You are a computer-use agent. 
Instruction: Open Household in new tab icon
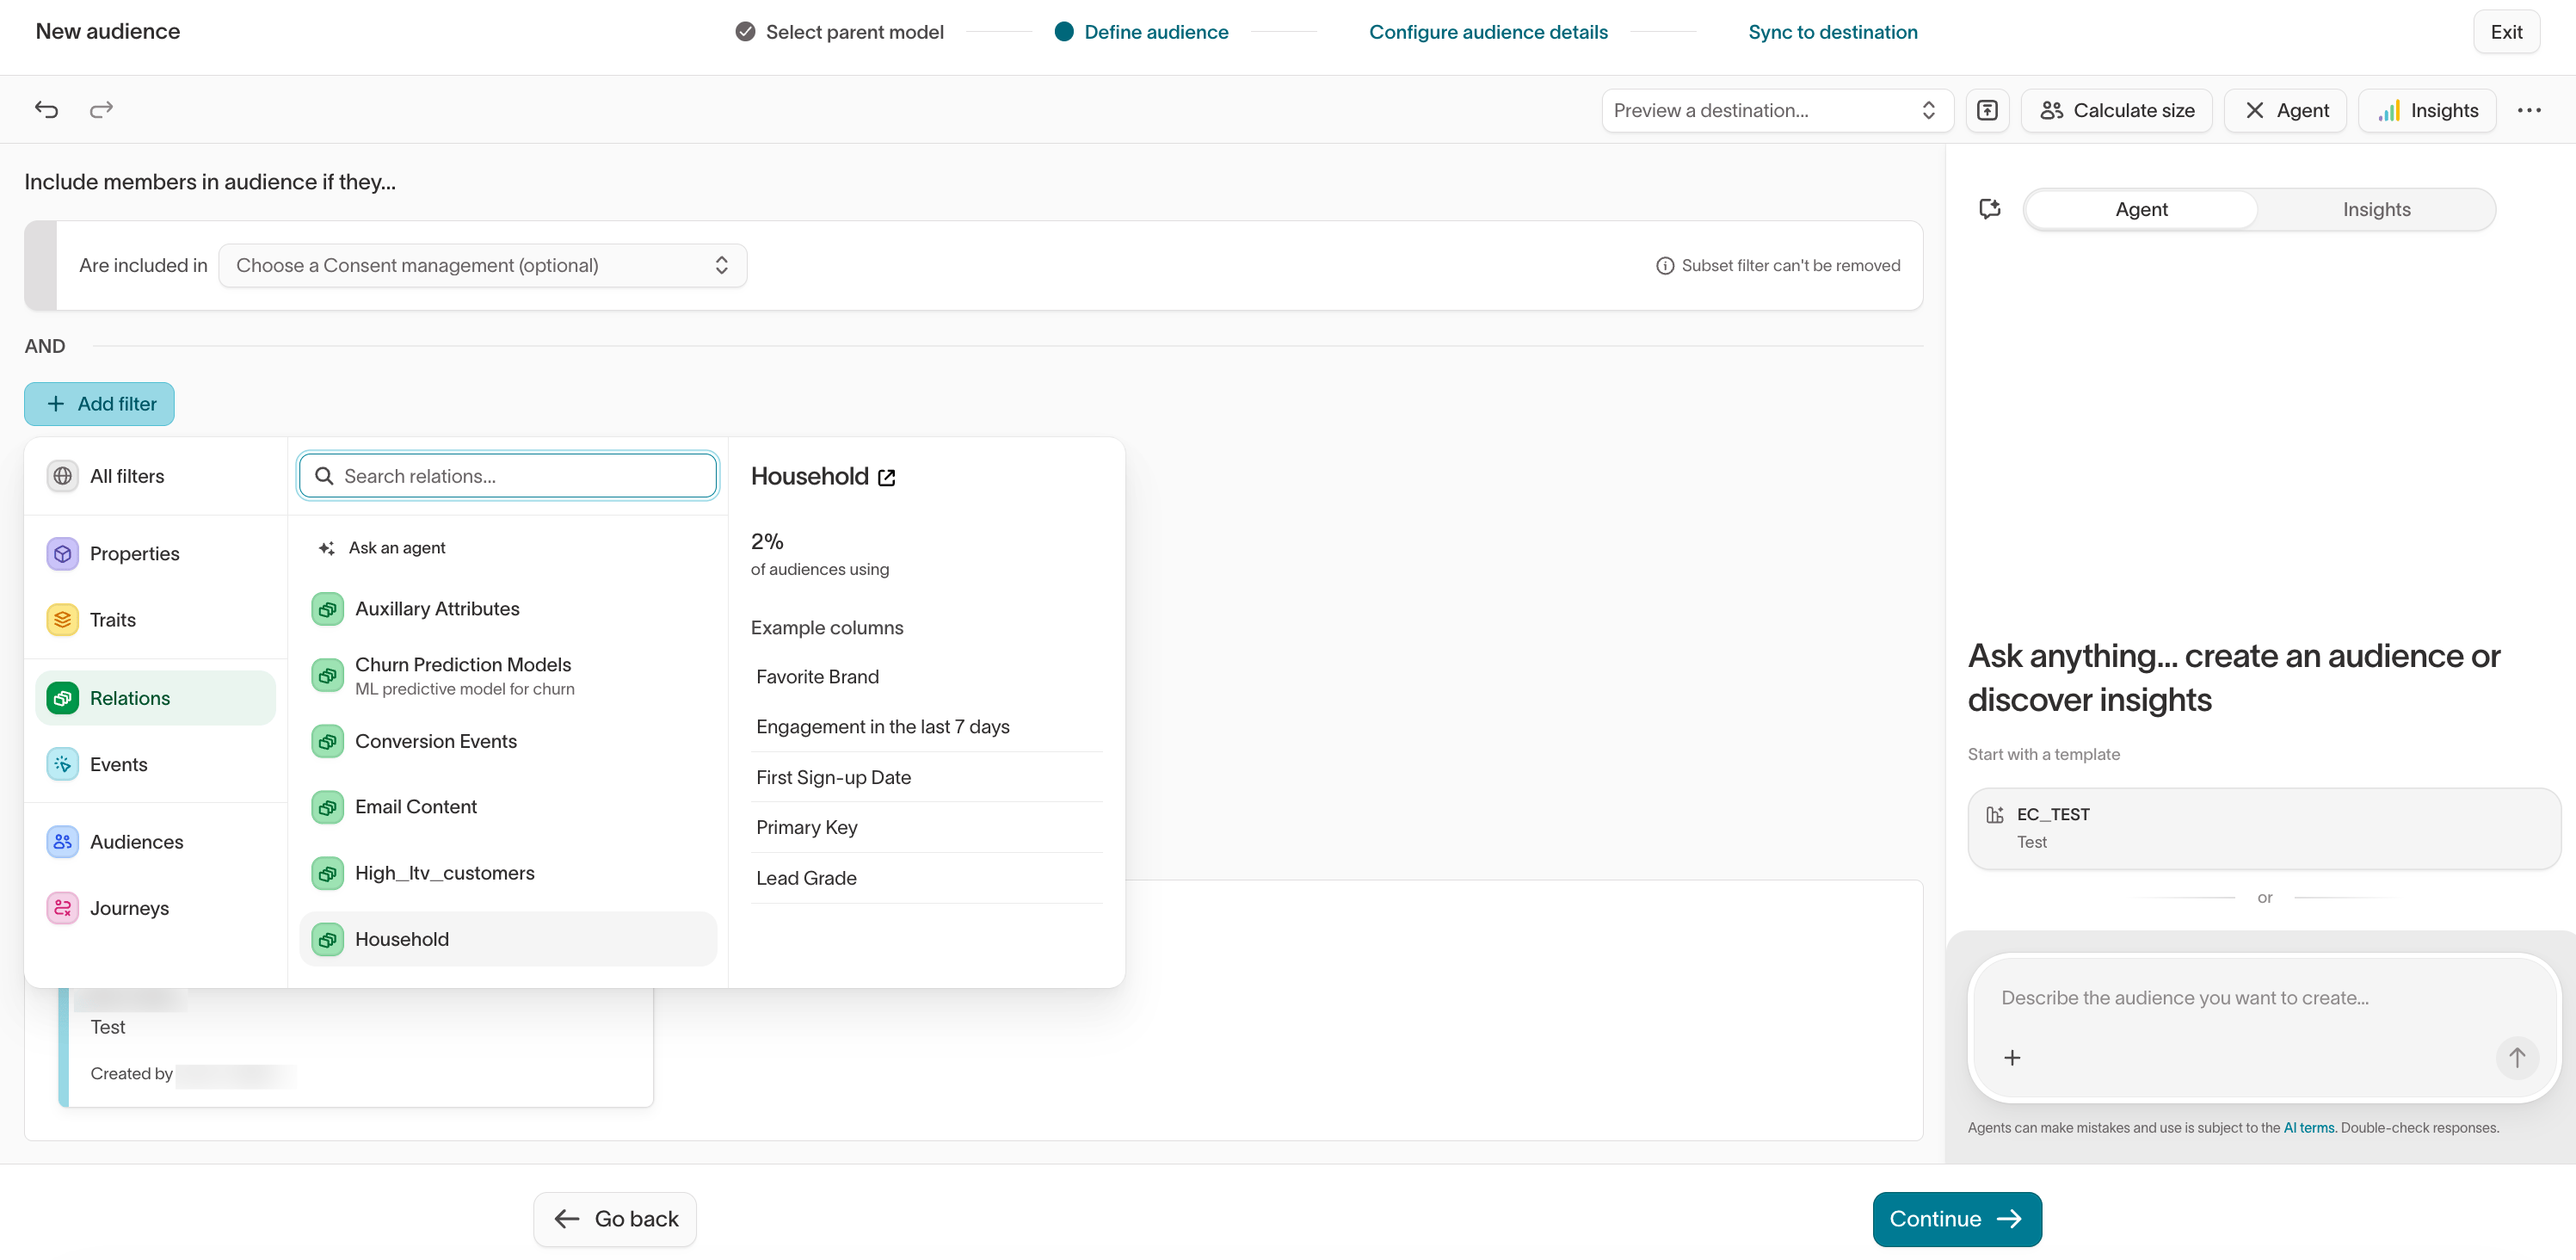(886, 477)
